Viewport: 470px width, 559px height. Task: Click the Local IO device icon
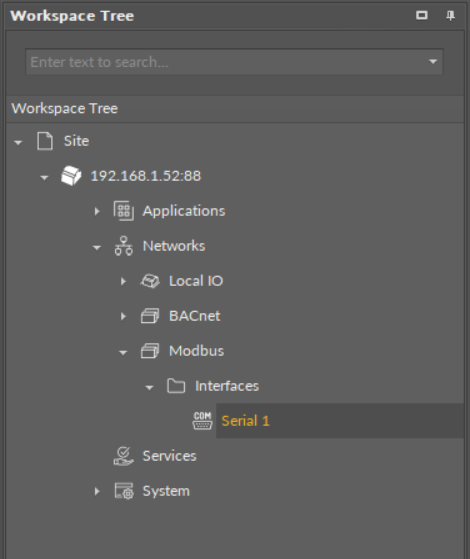click(x=150, y=281)
